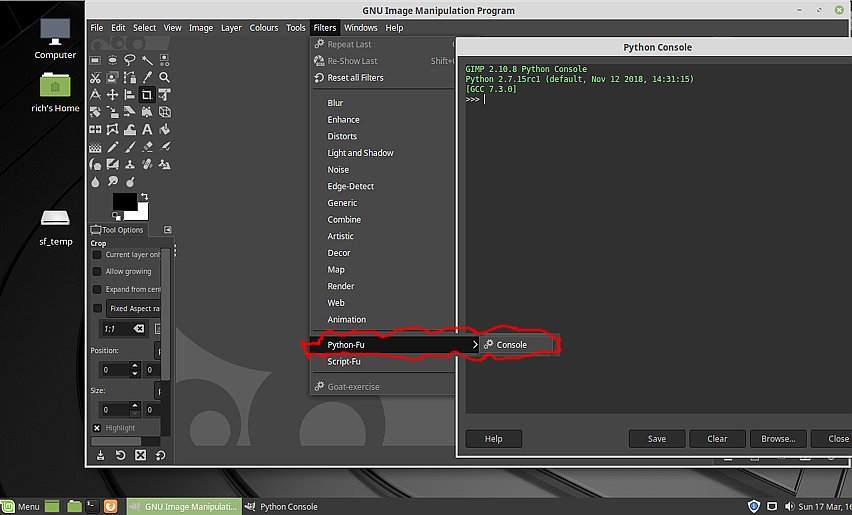852x515 pixels.
Task: Select the Rotate tool
Action: [95, 112]
